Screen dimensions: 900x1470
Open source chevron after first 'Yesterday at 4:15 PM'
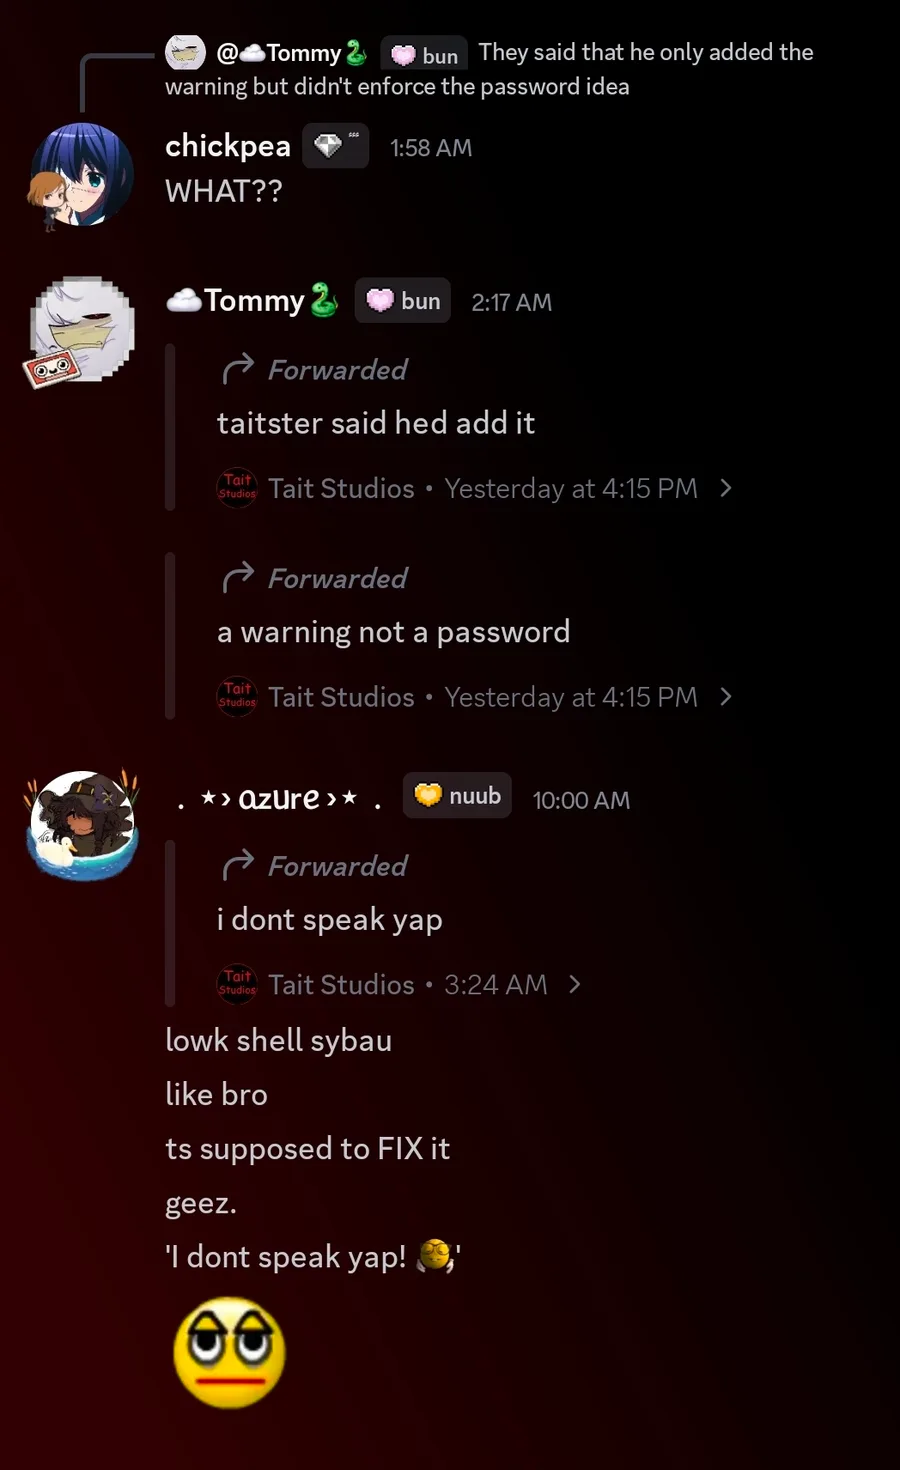726,488
